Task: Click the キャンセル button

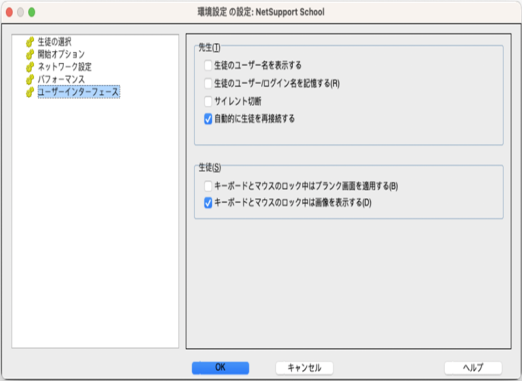Action: coord(304,368)
